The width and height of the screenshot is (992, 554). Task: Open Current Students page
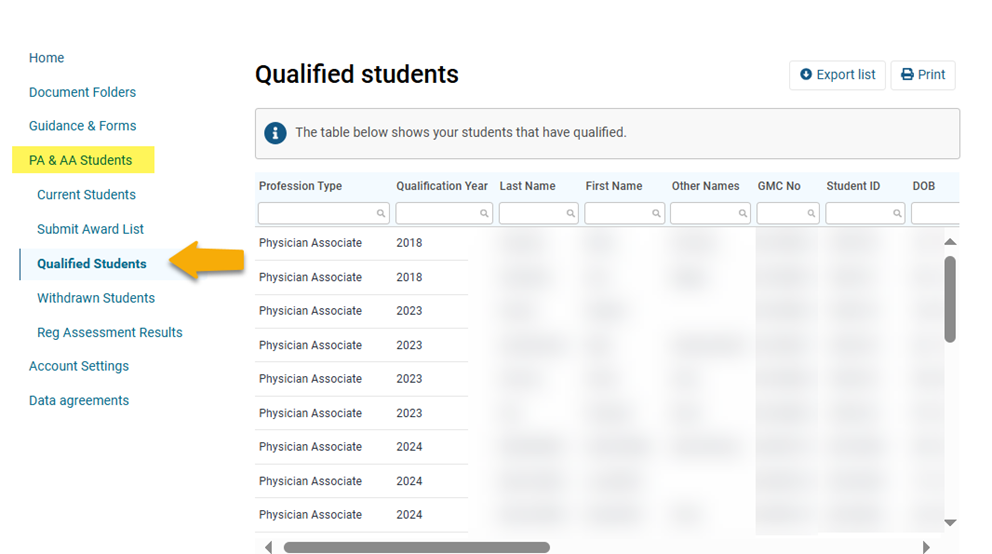pyautogui.click(x=86, y=195)
